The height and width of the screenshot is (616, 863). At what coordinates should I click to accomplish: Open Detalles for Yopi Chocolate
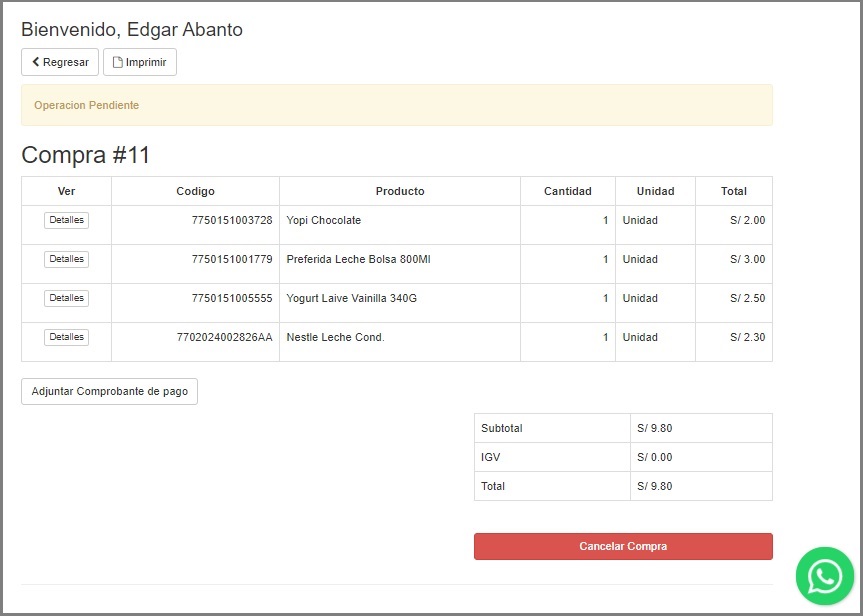pos(67,220)
